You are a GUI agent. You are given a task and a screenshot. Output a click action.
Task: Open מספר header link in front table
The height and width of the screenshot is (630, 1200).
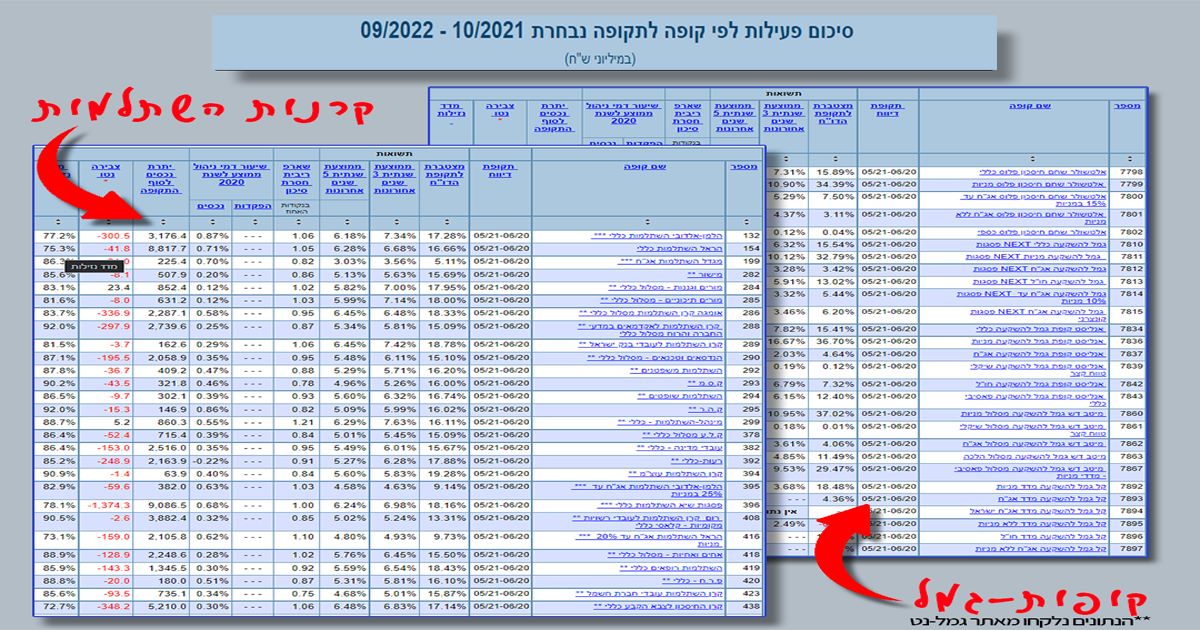pyautogui.click(x=742, y=167)
